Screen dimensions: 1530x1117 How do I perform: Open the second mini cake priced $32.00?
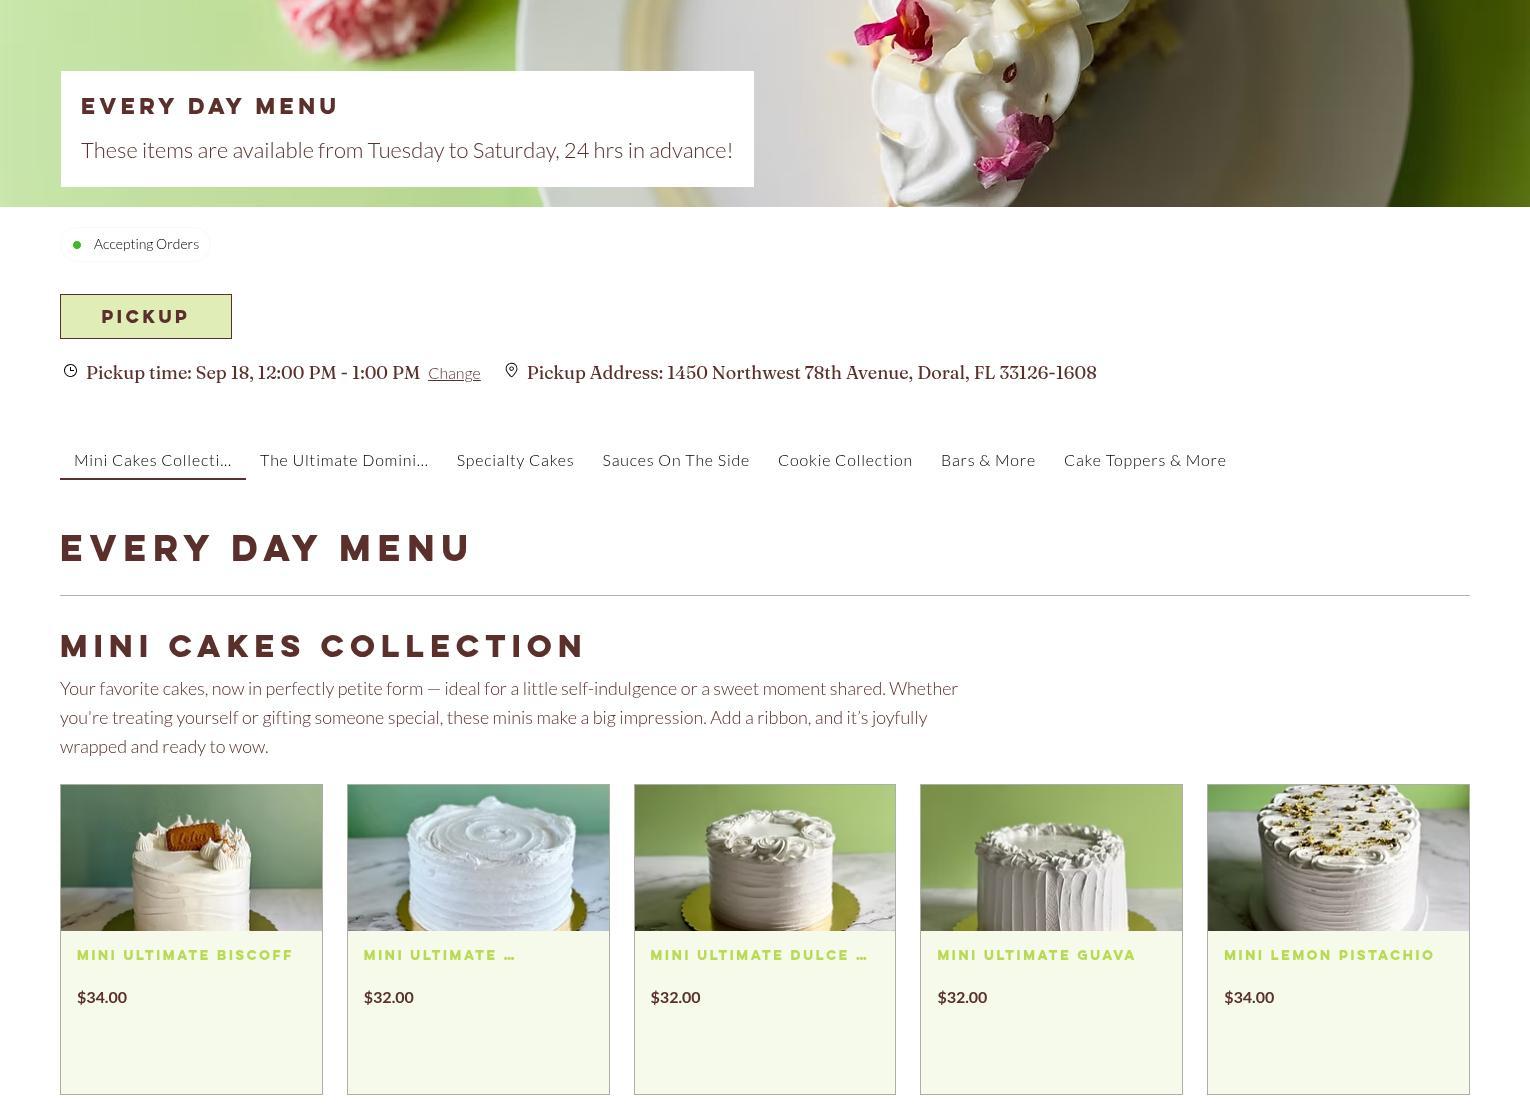click(x=765, y=940)
